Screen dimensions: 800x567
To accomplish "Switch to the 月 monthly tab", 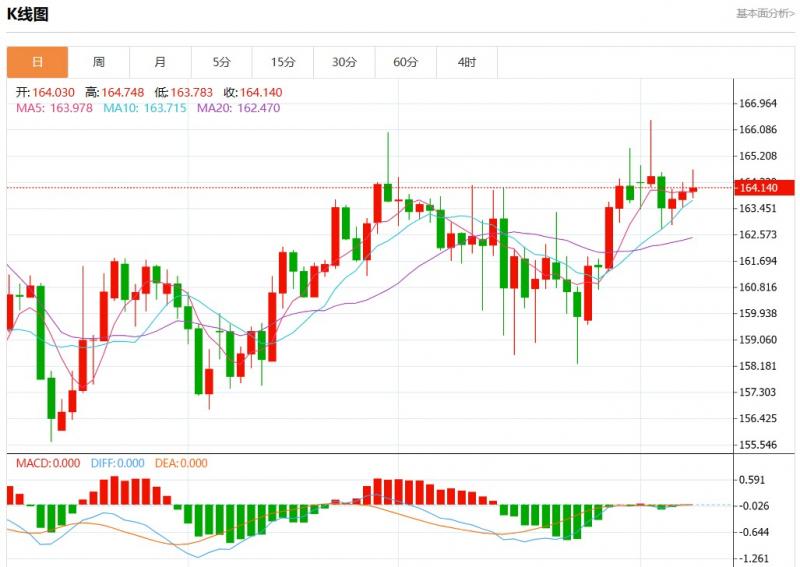I will click(160, 62).
